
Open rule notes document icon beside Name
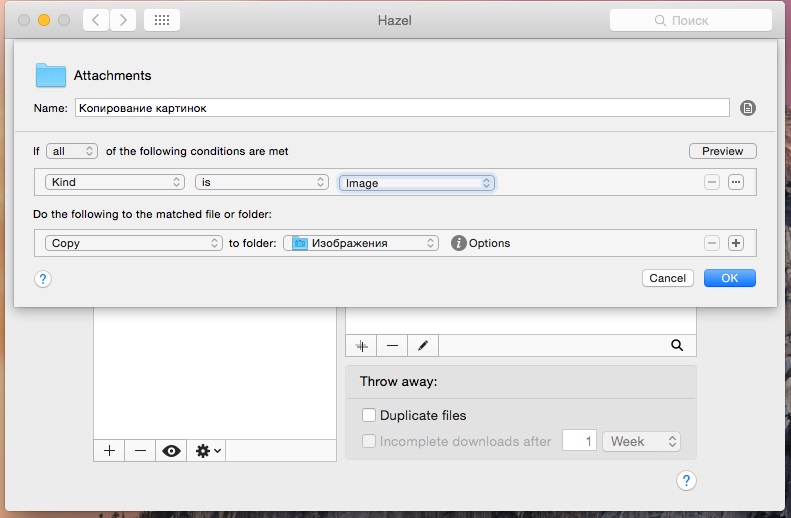point(748,108)
